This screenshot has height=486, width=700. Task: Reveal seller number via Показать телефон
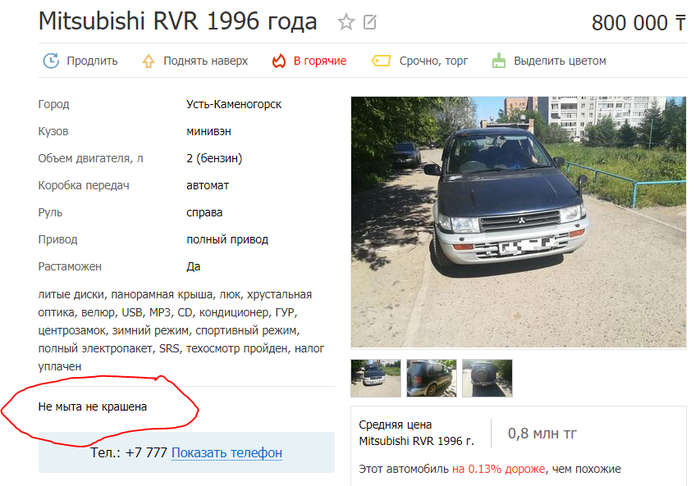coord(227,453)
